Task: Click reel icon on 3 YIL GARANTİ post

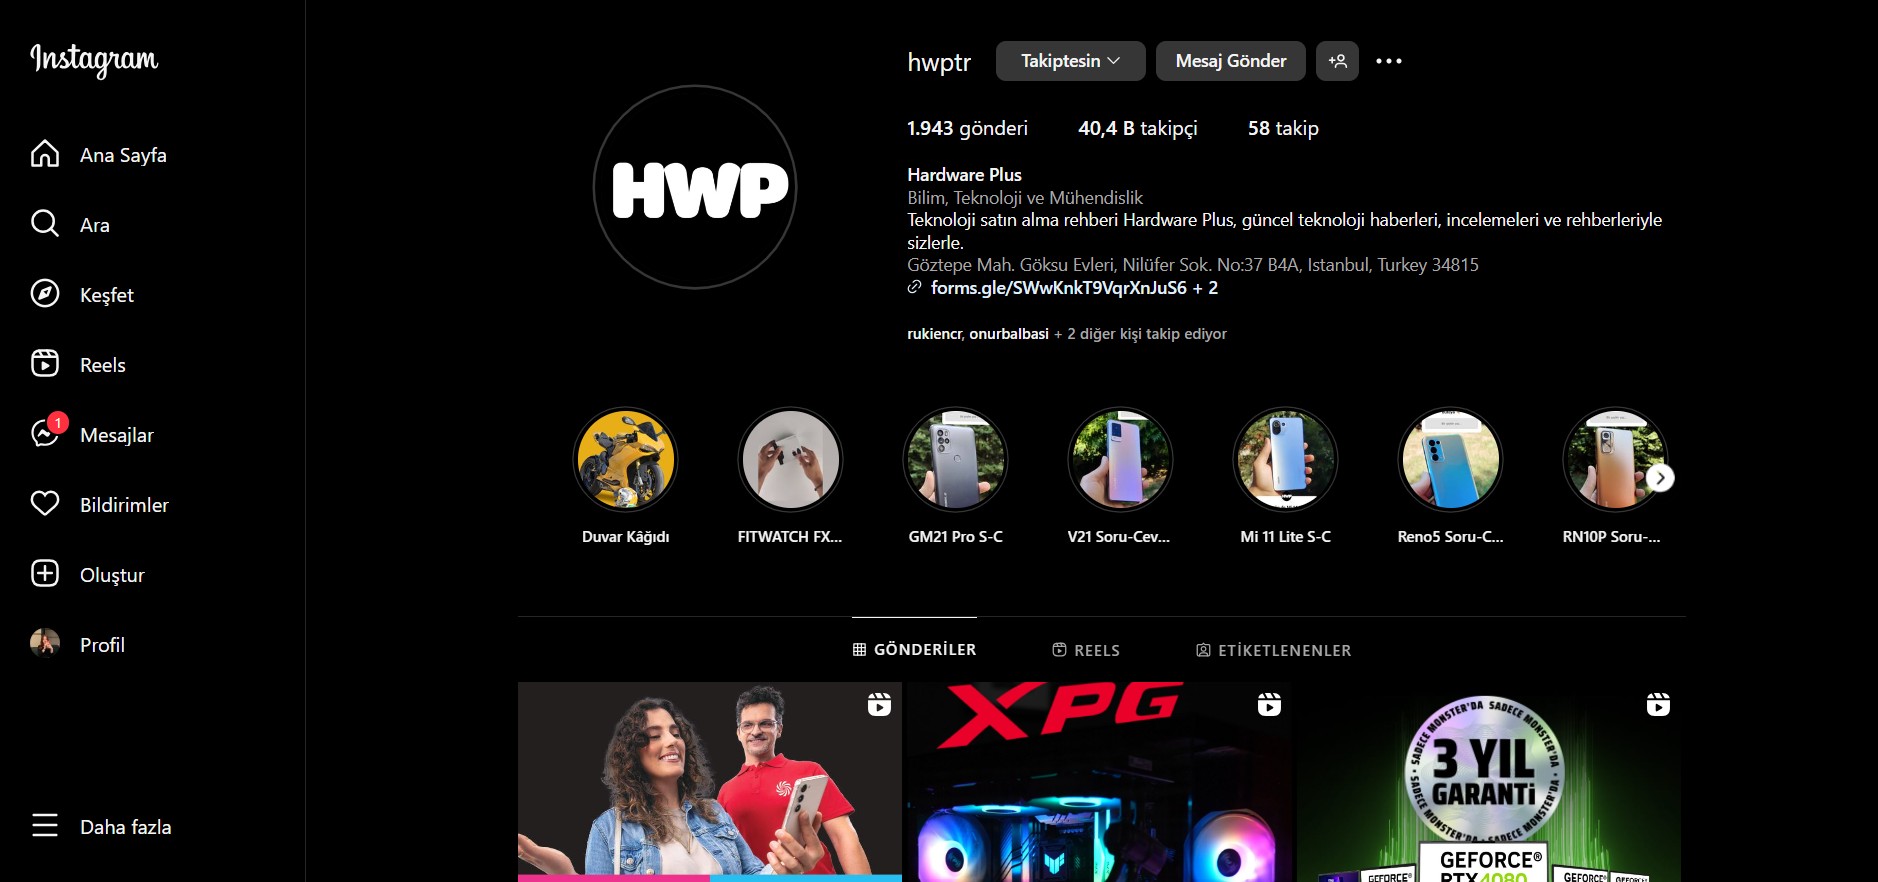Action: [x=1658, y=705]
